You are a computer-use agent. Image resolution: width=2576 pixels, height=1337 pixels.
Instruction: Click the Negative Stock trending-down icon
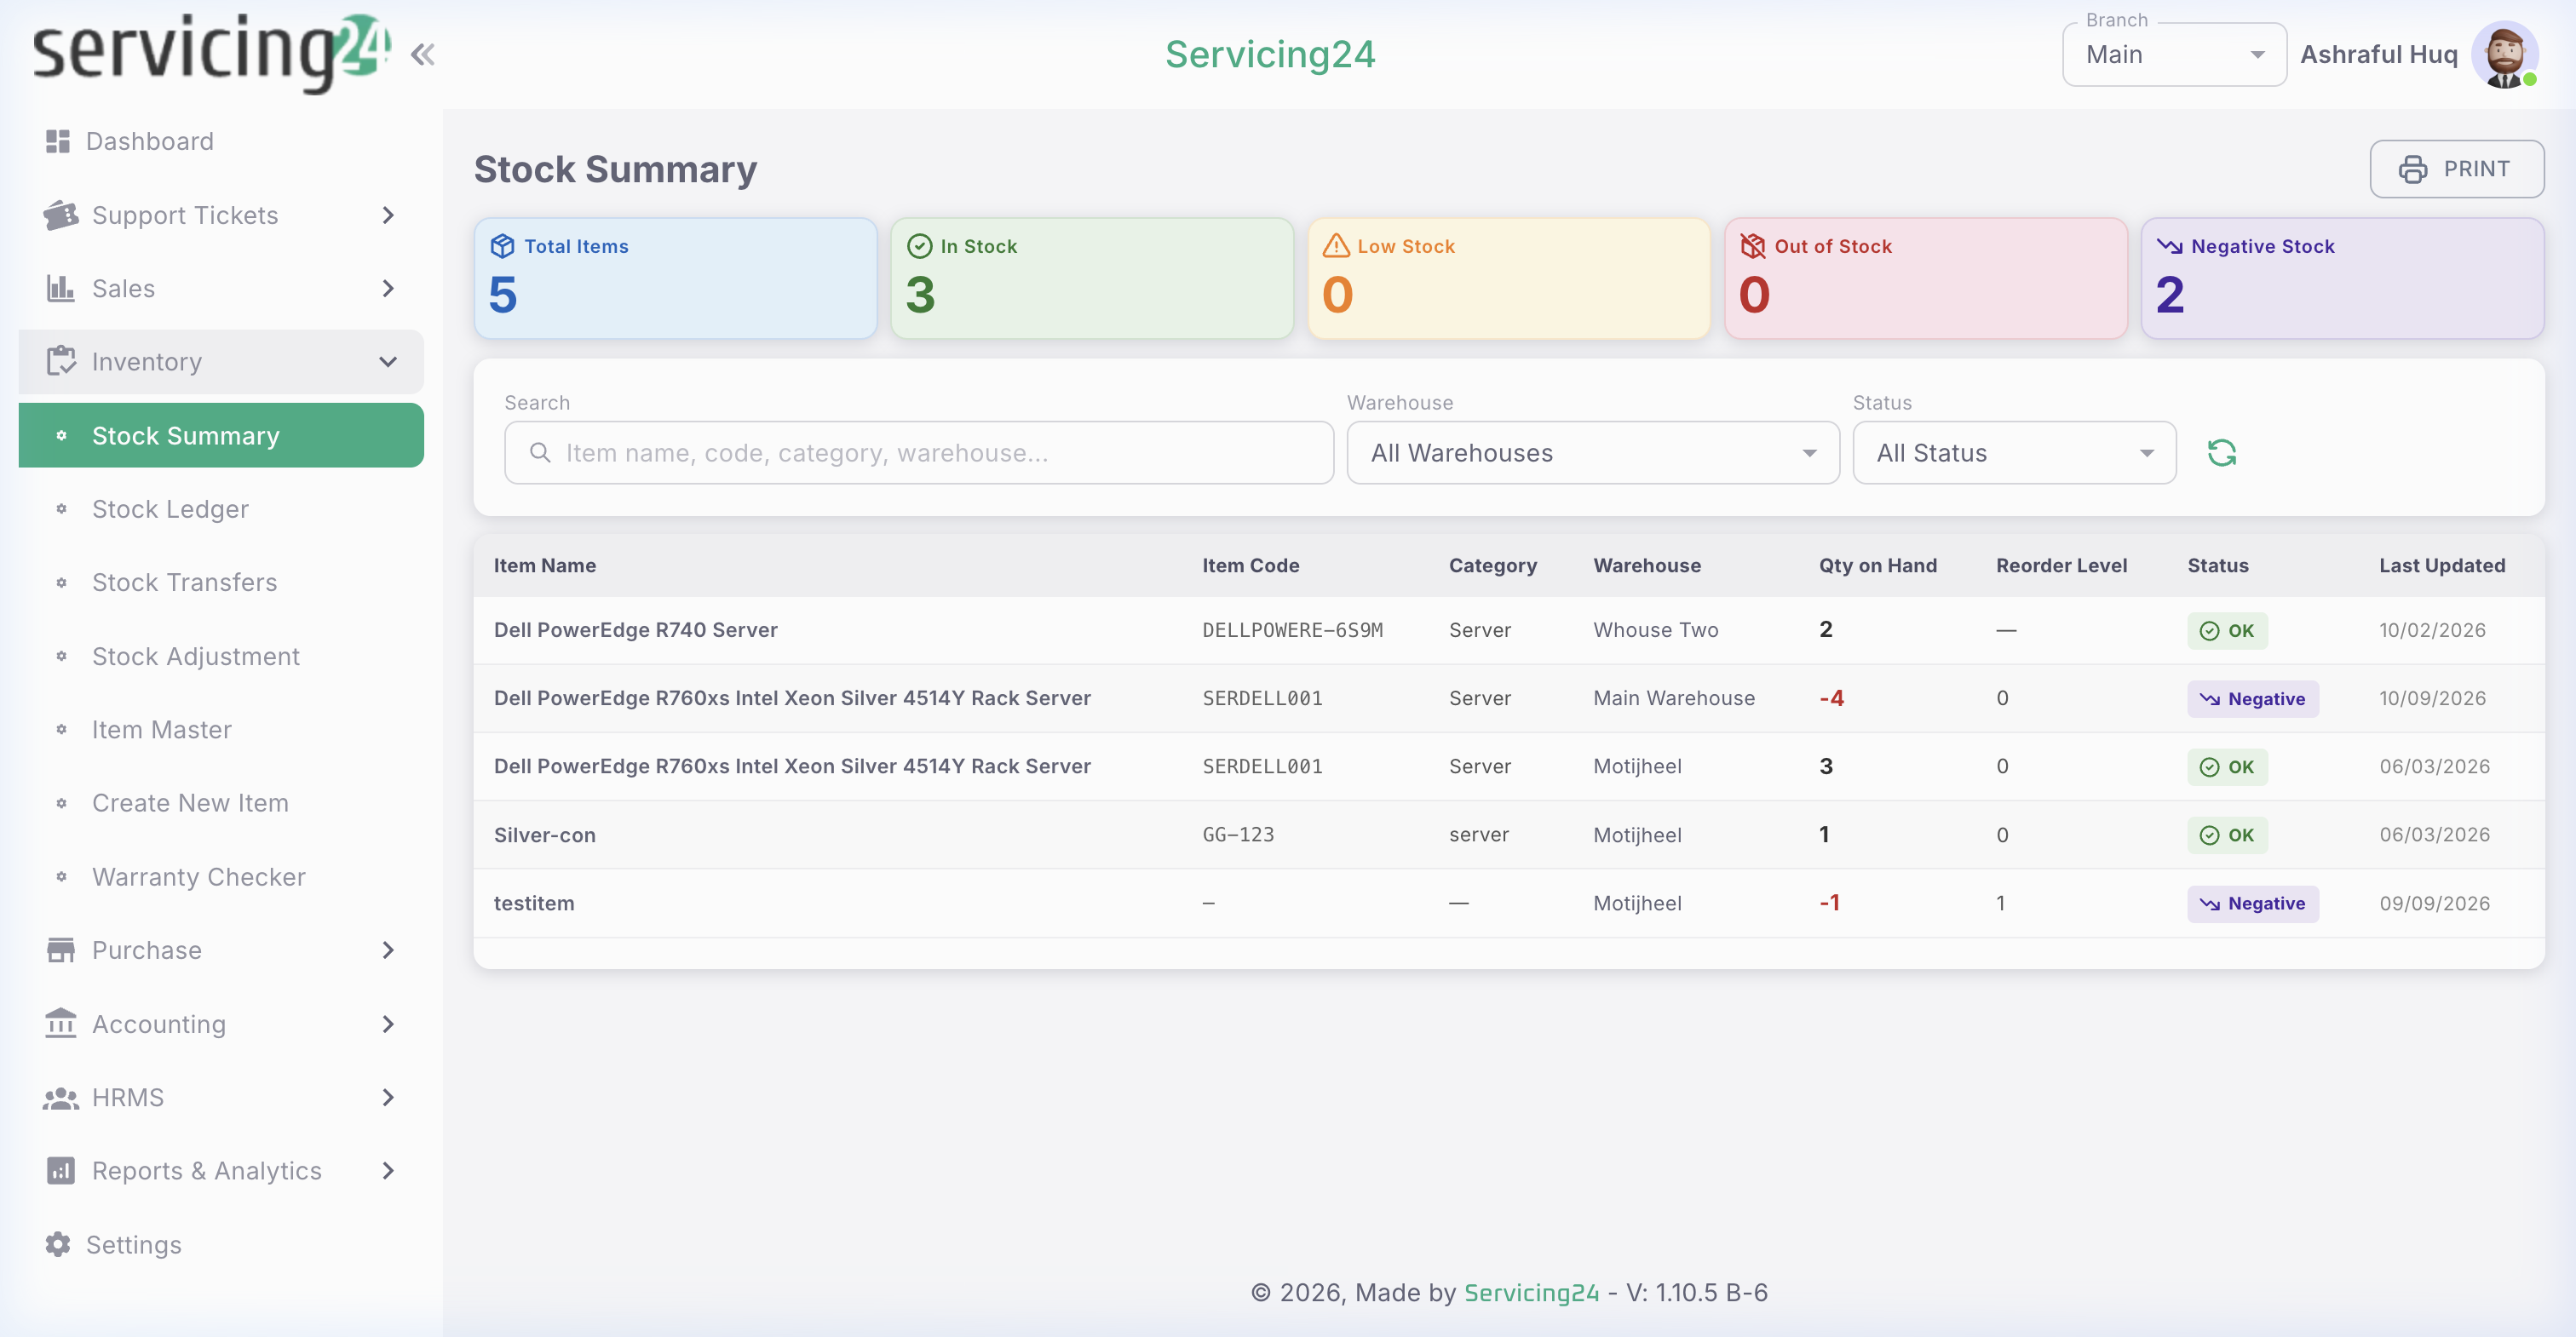2169,246
